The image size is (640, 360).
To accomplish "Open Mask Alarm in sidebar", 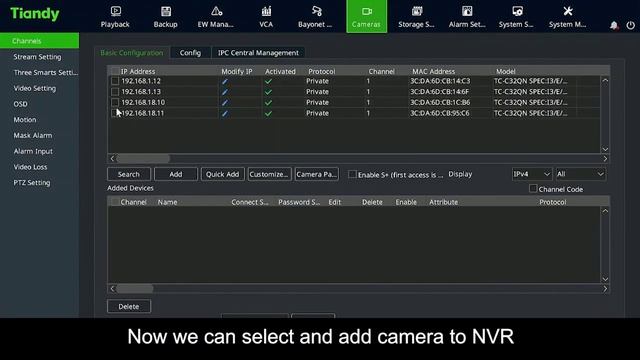I will click(x=33, y=136).
